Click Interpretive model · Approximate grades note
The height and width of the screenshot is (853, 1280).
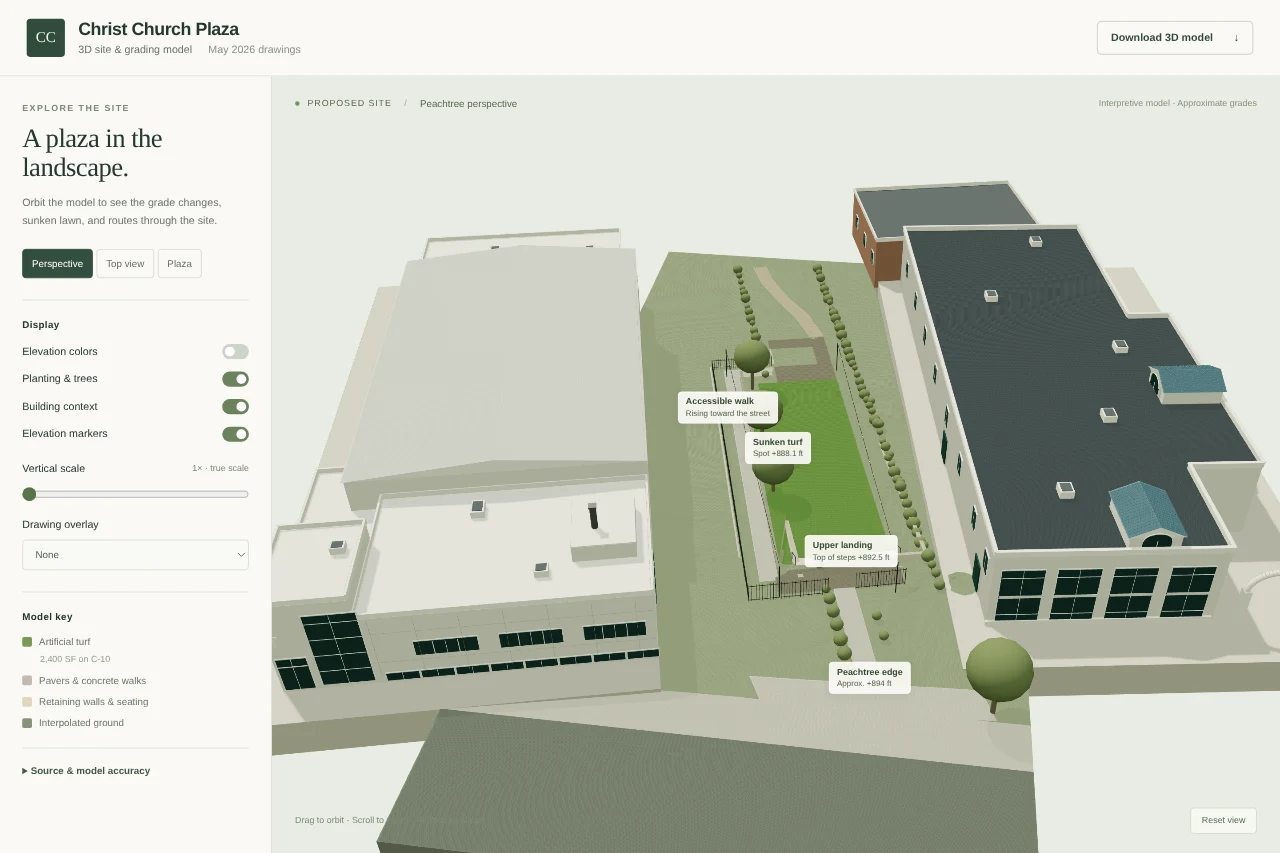tap(1177, 103)
